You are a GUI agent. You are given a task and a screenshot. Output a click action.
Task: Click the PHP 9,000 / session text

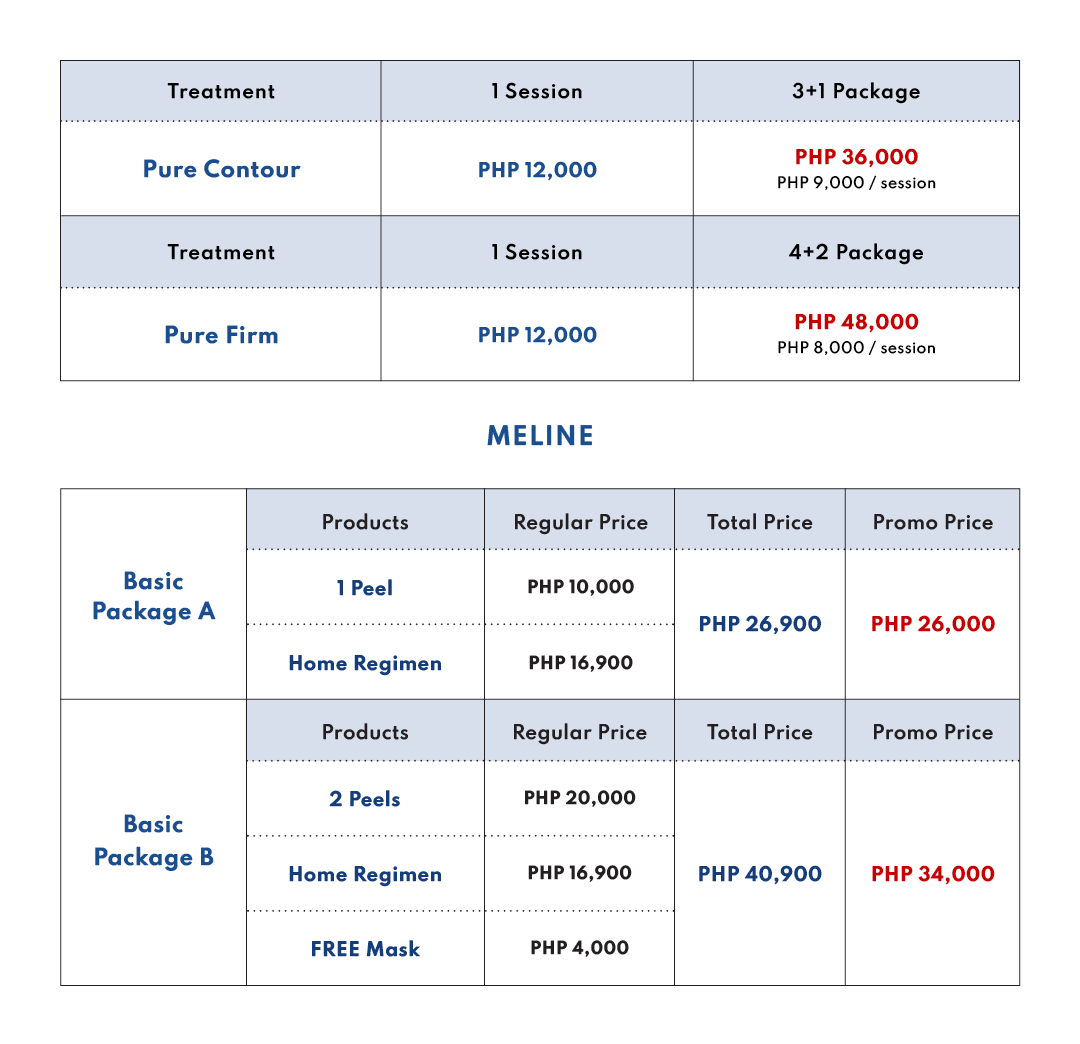tap(856, 183)
